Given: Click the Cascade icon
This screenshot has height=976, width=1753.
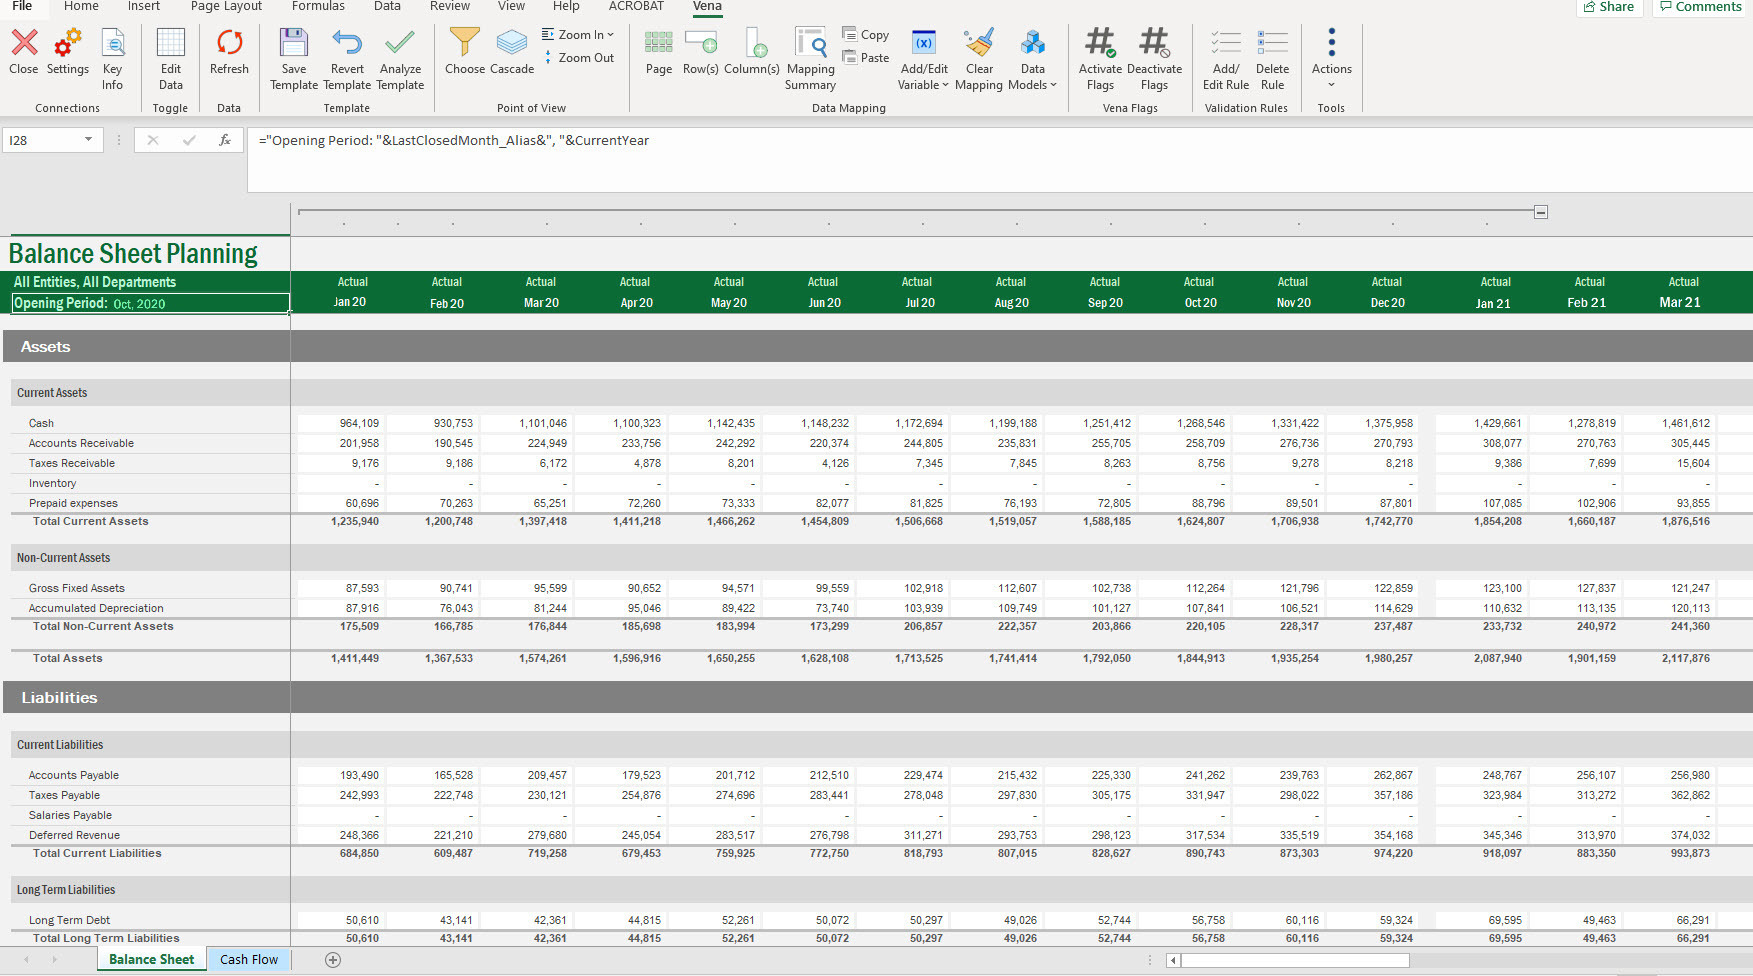Looking at the screenshot, I should click(512, 44).
